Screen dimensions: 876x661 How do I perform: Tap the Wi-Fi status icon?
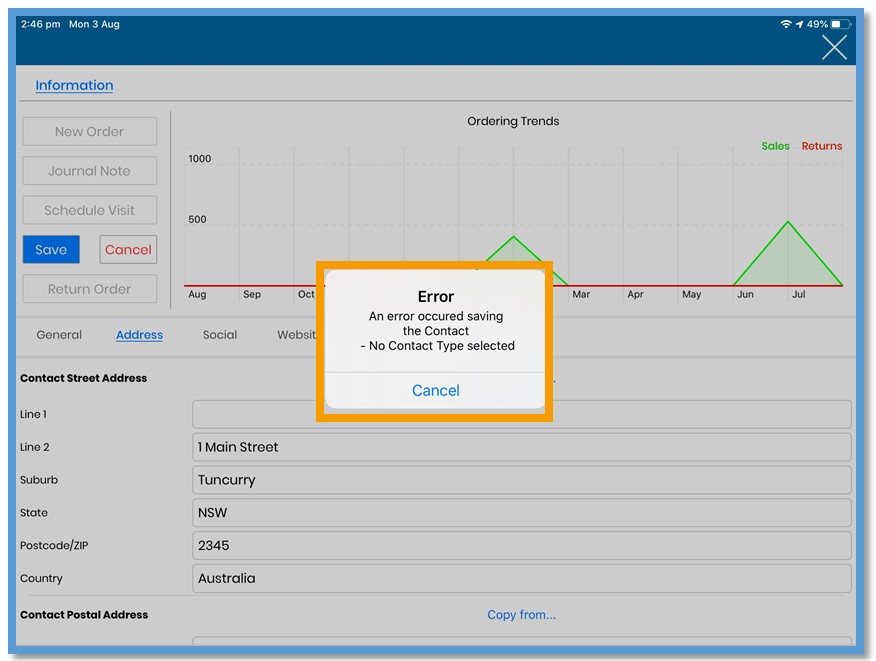(x=785, y=24)
